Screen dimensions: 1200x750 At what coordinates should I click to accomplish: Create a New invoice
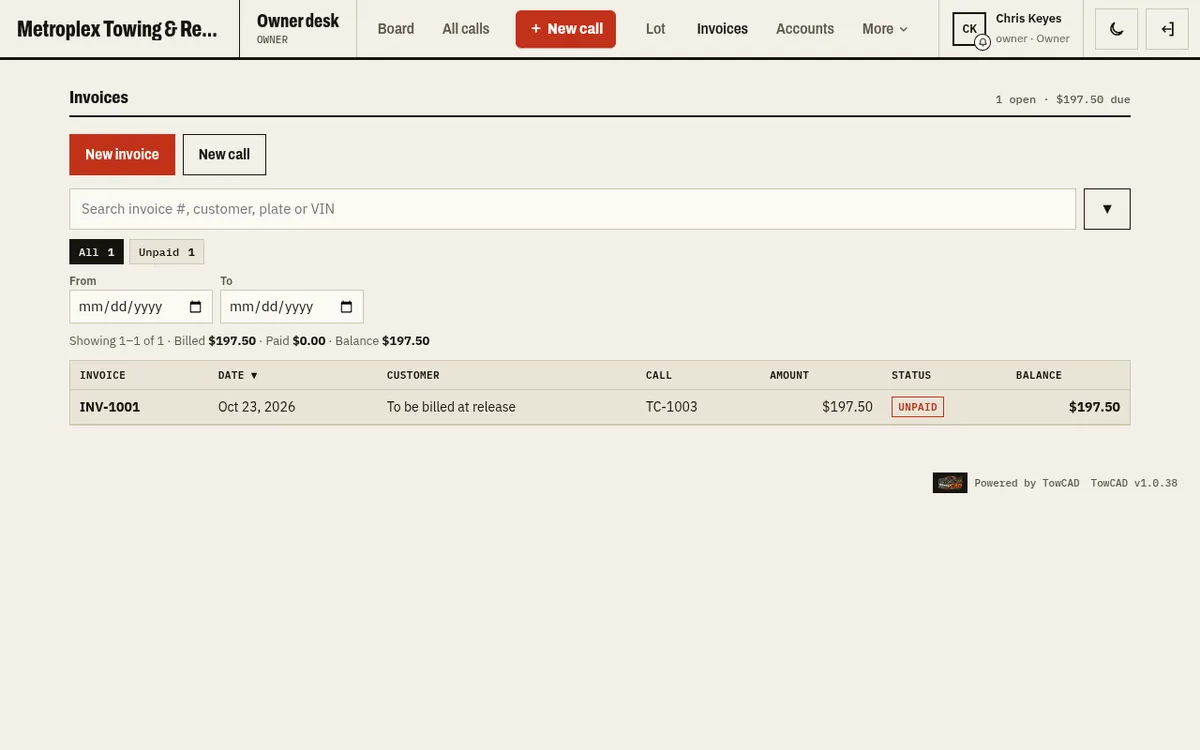pyautogui.click(x=122, y=154)
